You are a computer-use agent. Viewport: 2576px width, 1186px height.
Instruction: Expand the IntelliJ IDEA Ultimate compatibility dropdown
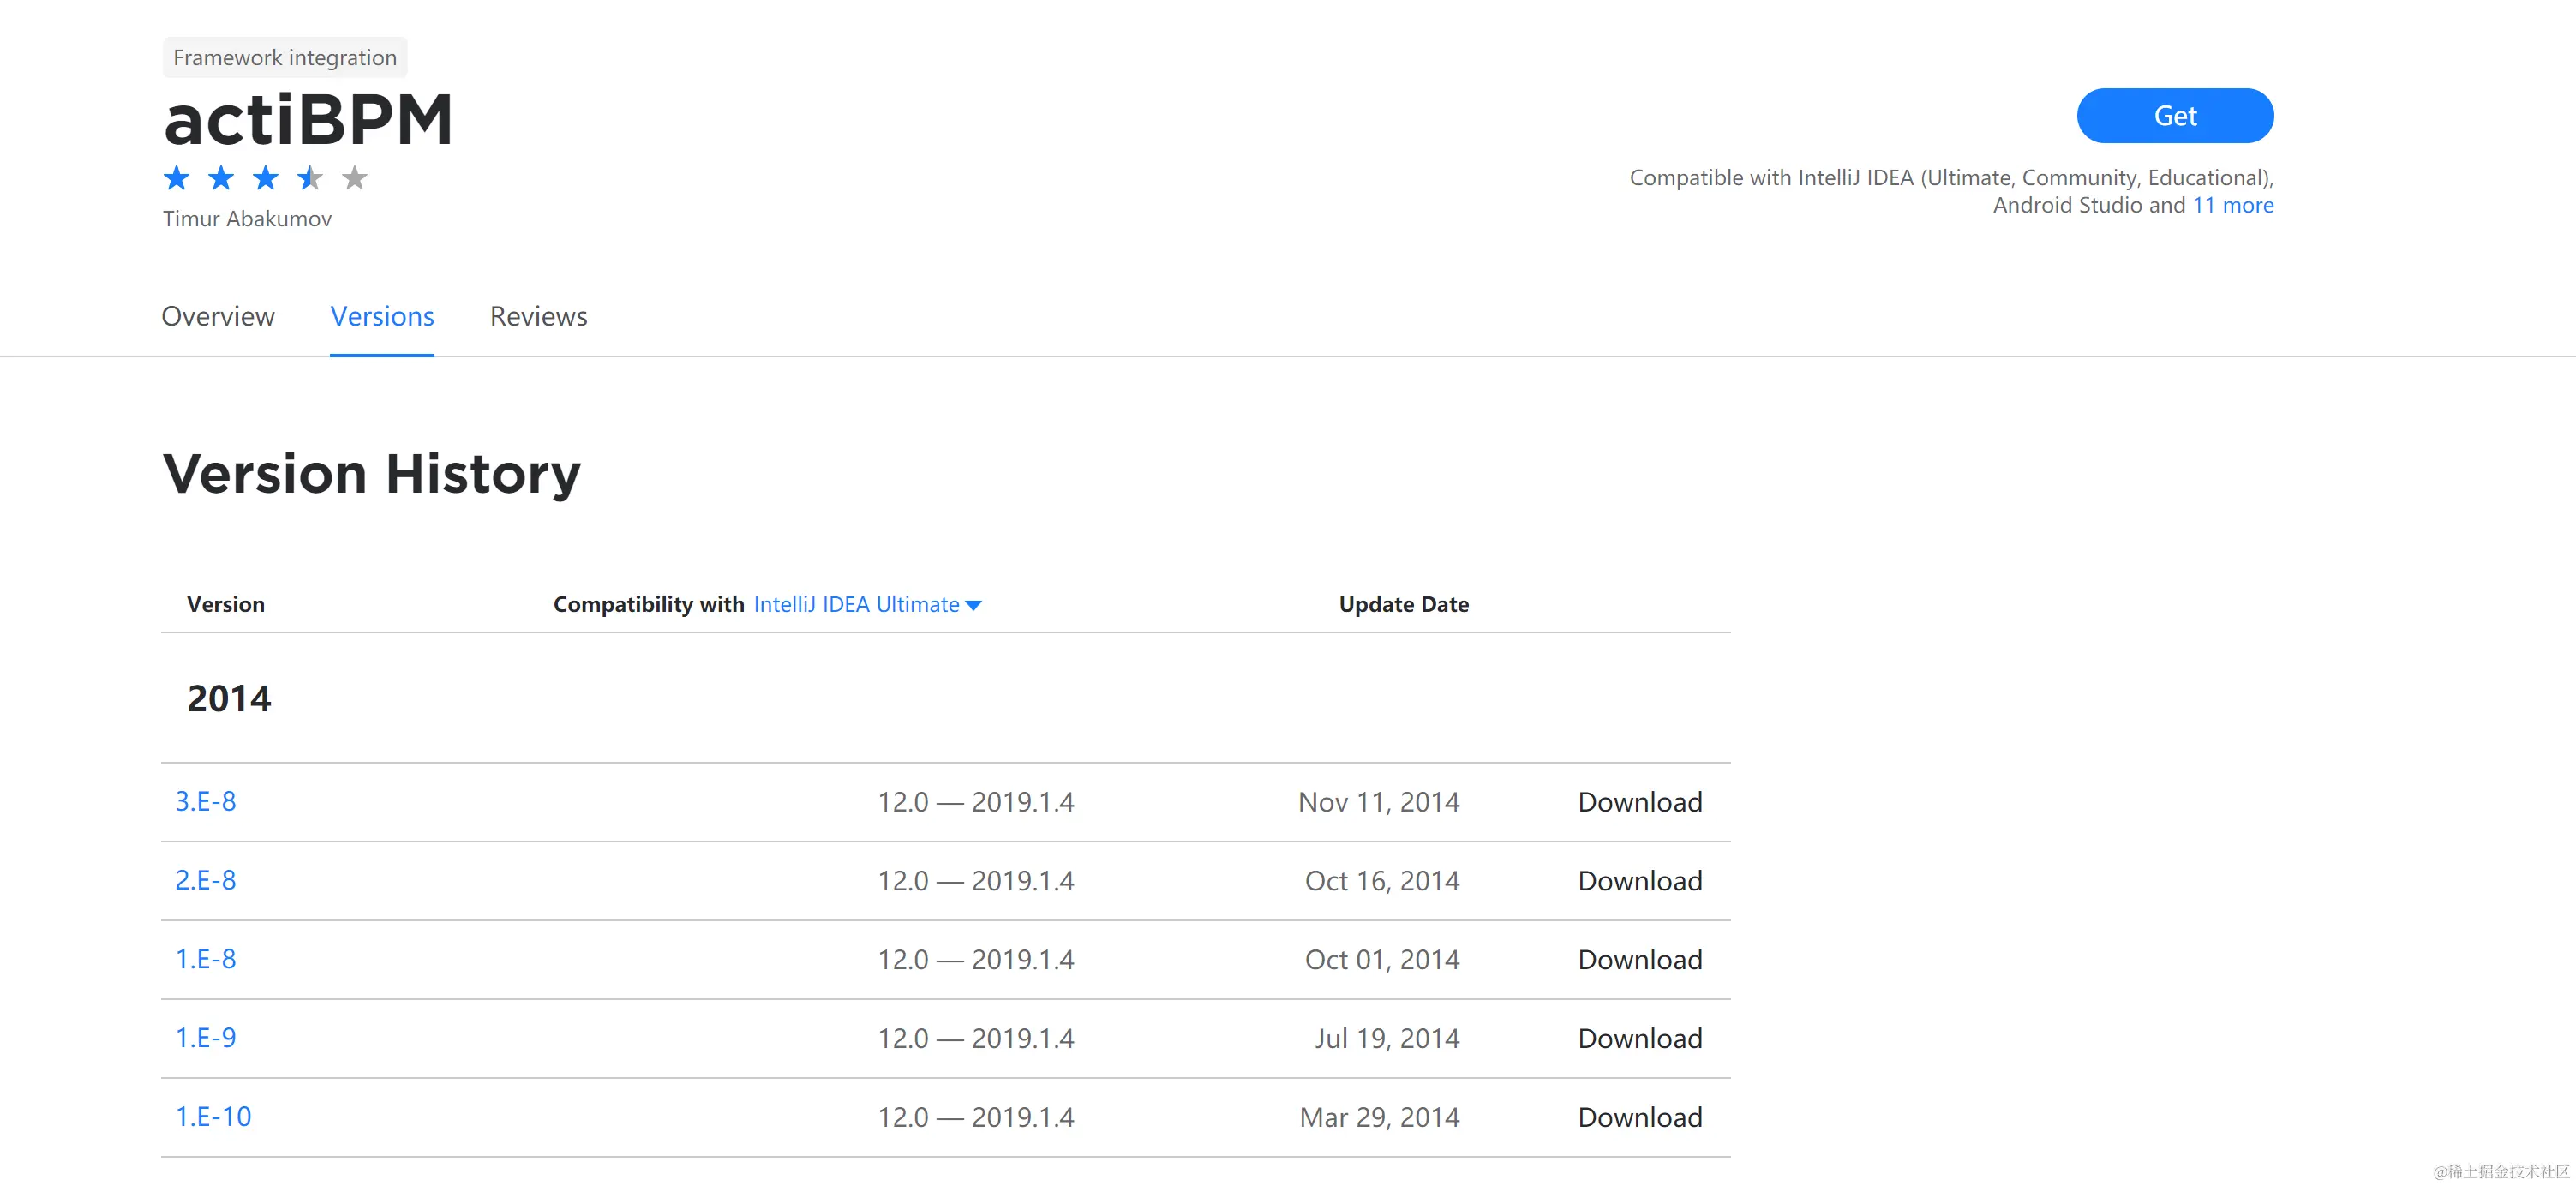pyautogui.click(x=856, y=604)
